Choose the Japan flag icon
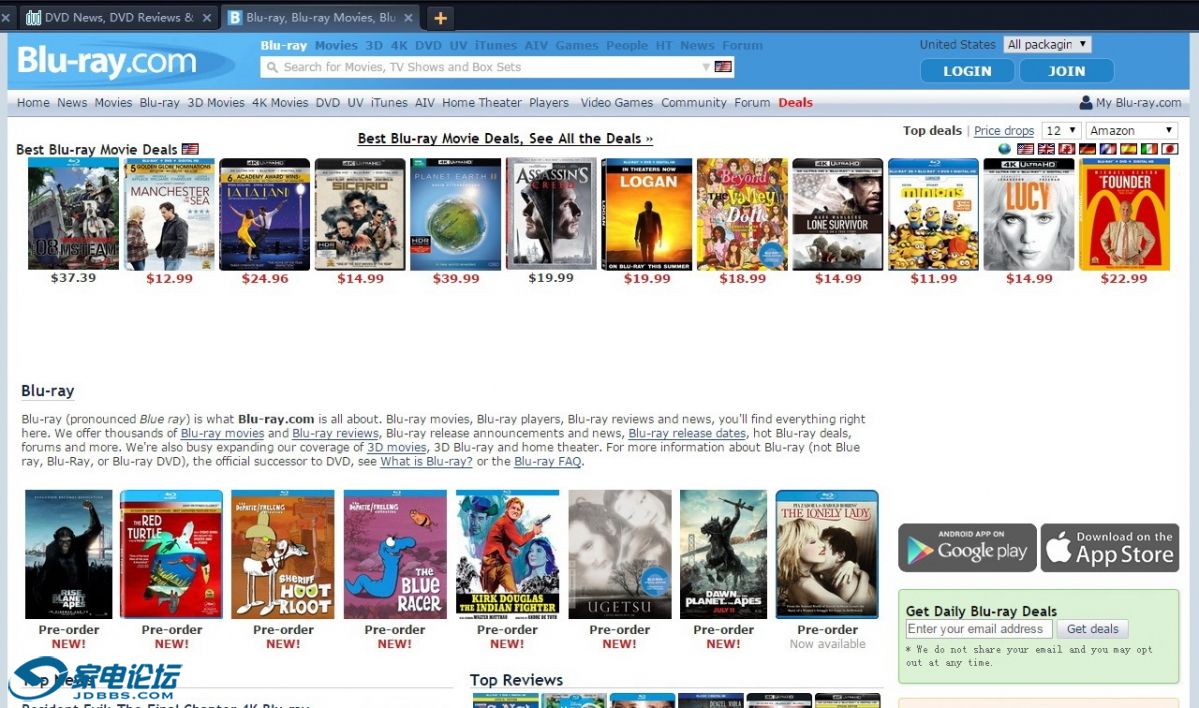 (x=1168, y=149)
